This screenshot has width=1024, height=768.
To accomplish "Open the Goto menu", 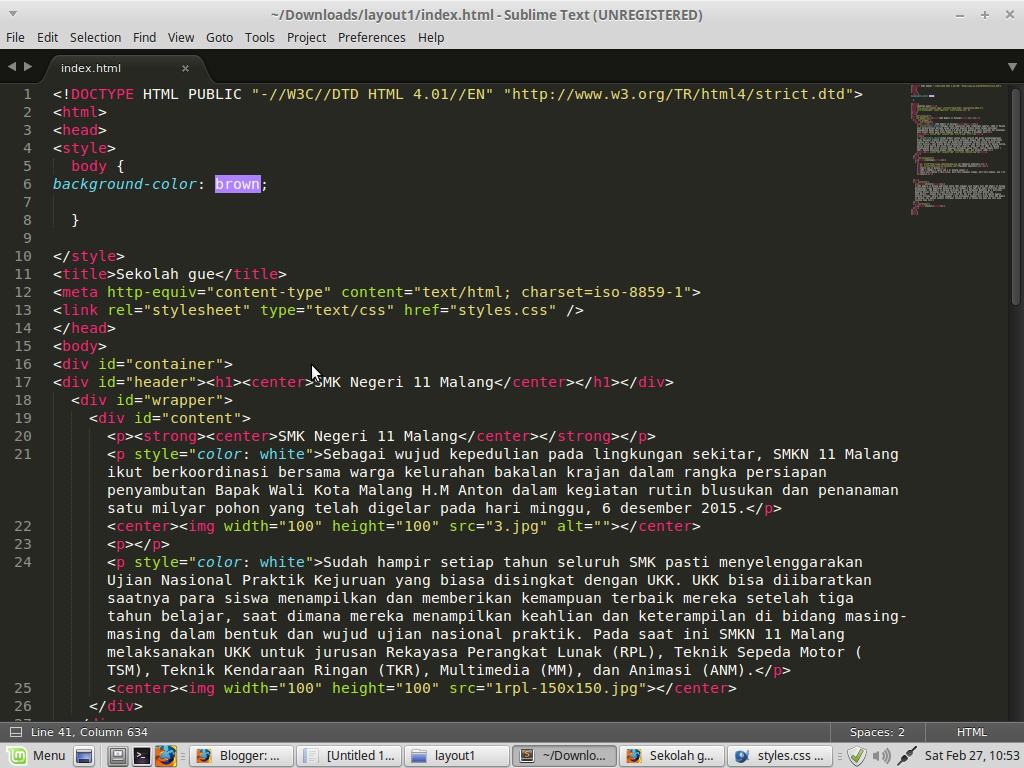I will [x=219, y=38].
